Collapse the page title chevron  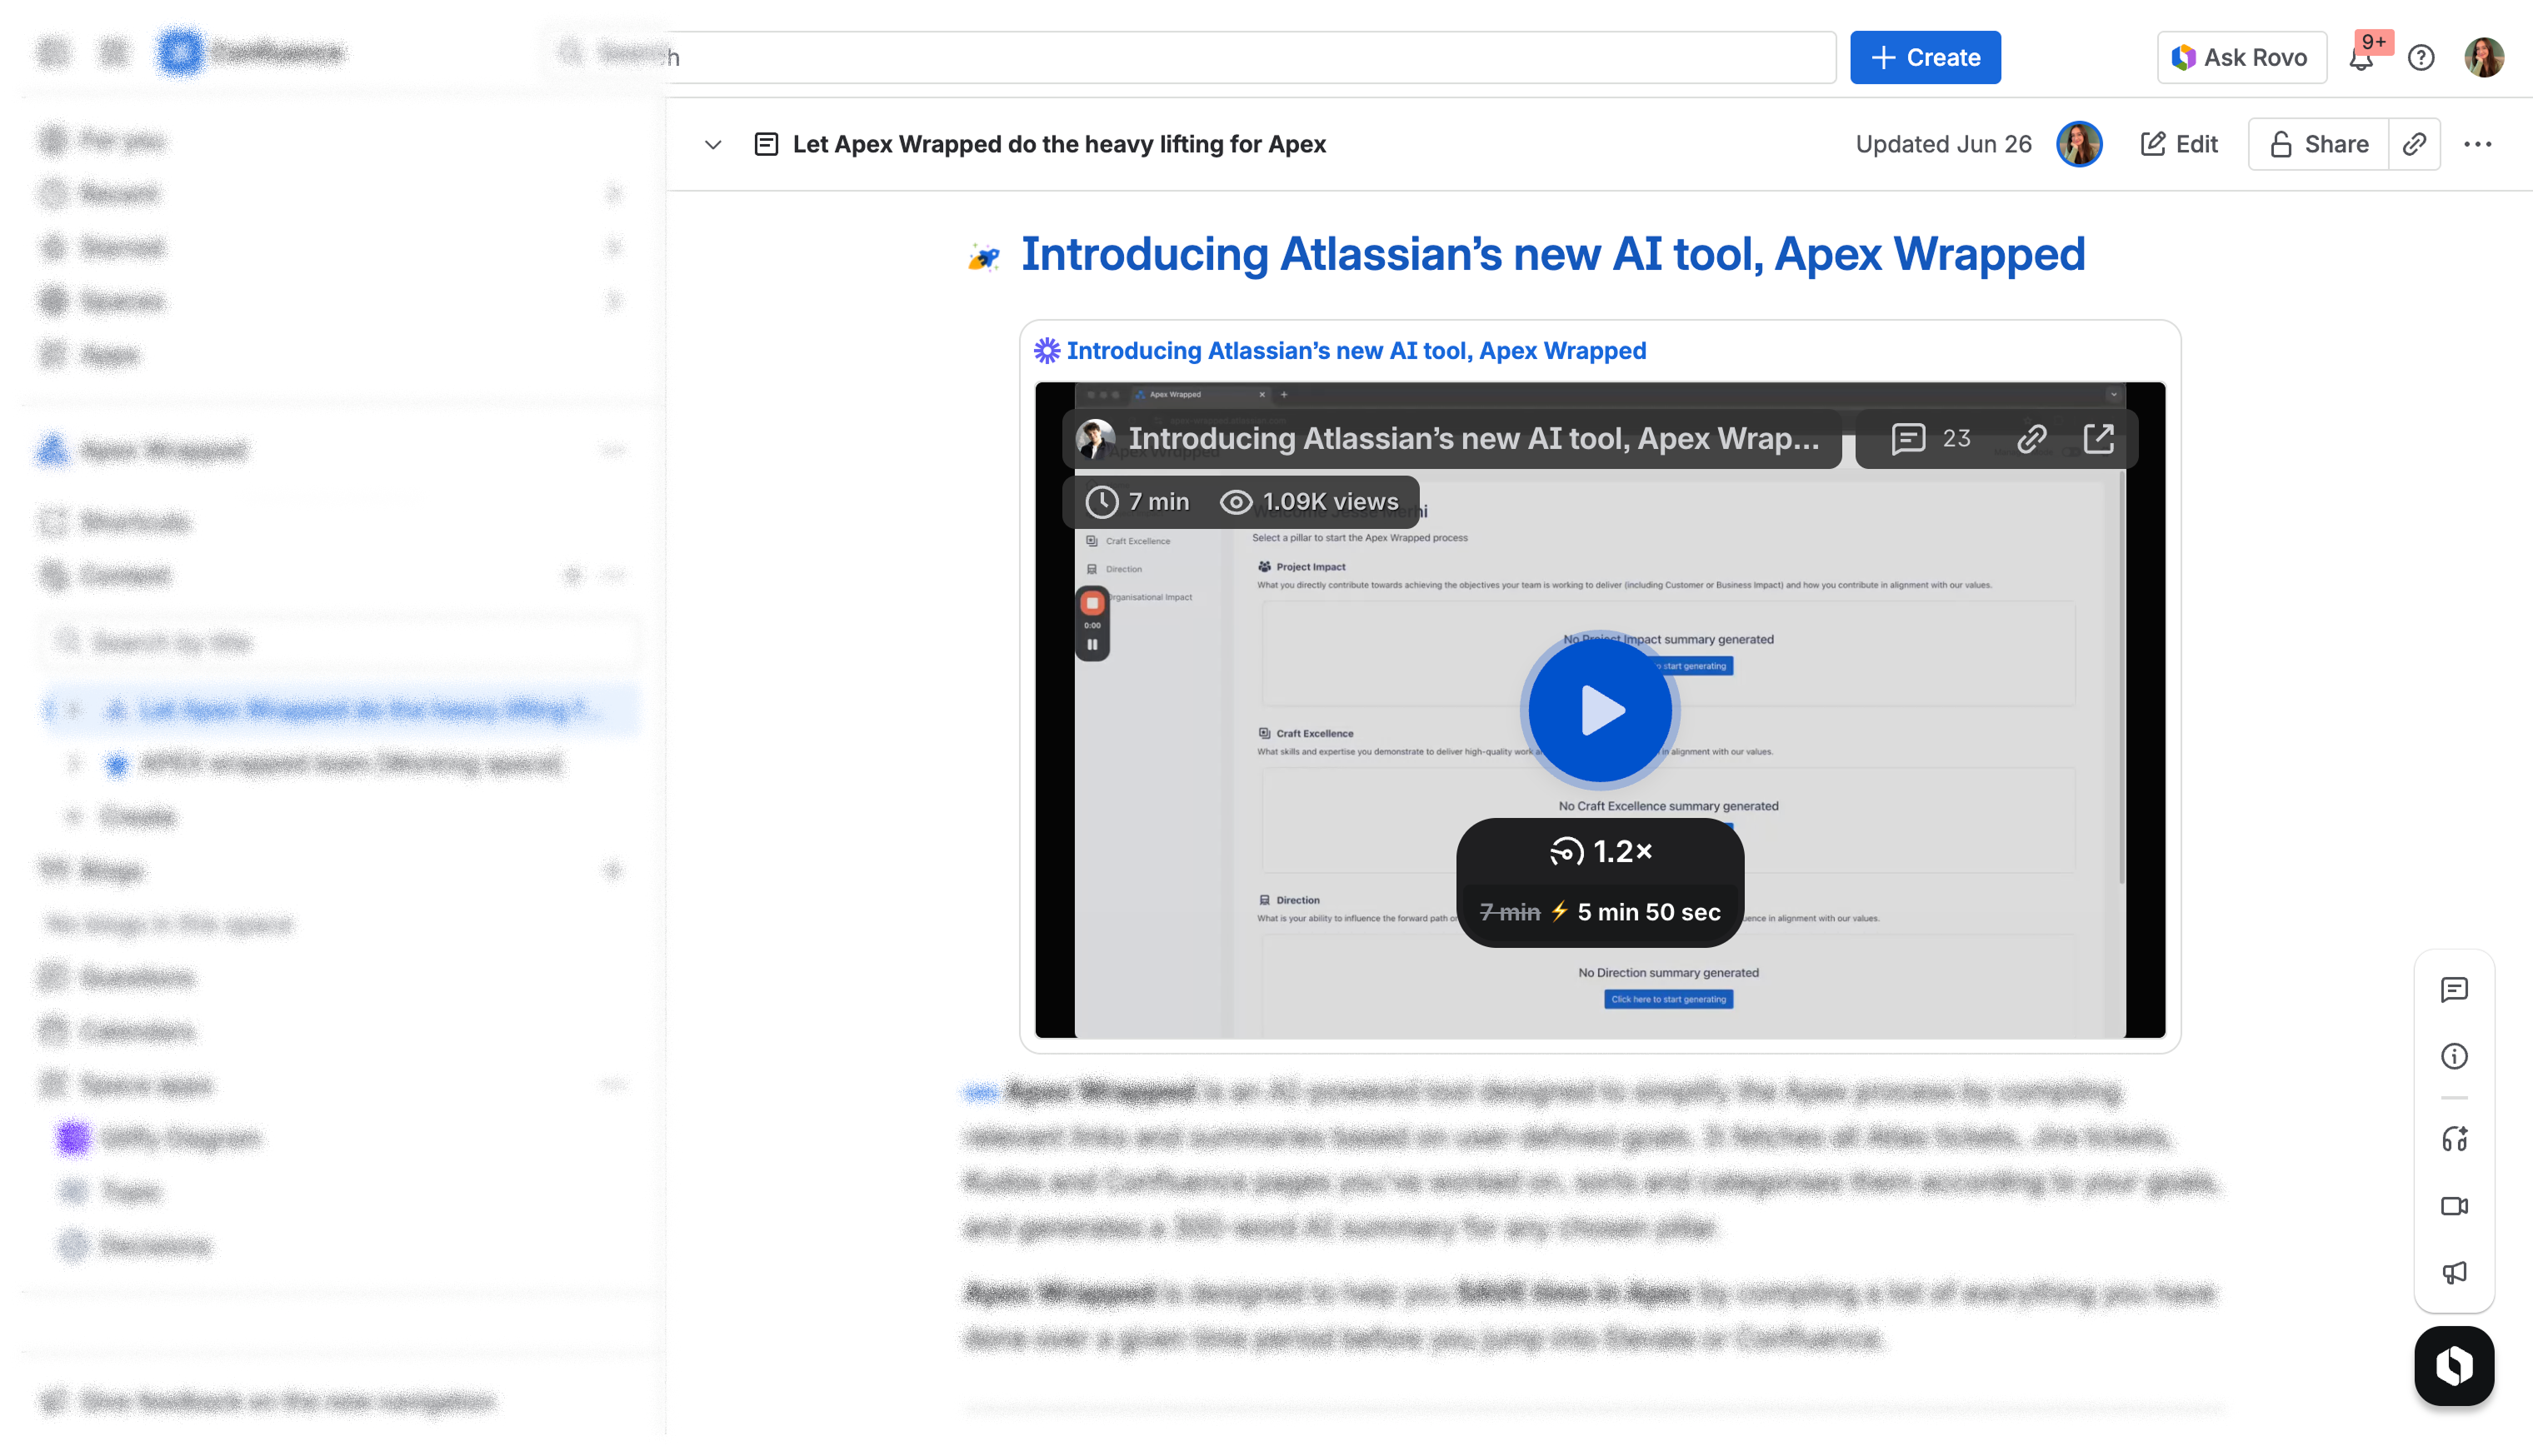point(713,144)
